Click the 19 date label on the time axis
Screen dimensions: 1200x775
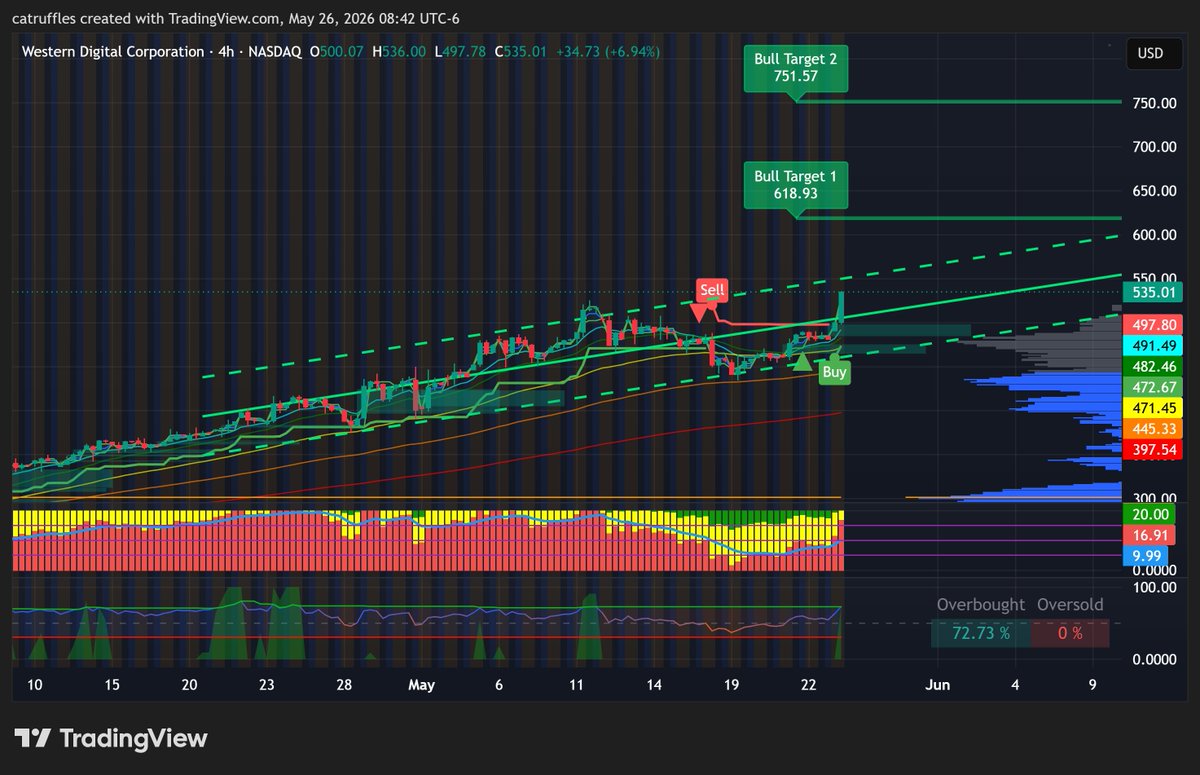point(731,685)
